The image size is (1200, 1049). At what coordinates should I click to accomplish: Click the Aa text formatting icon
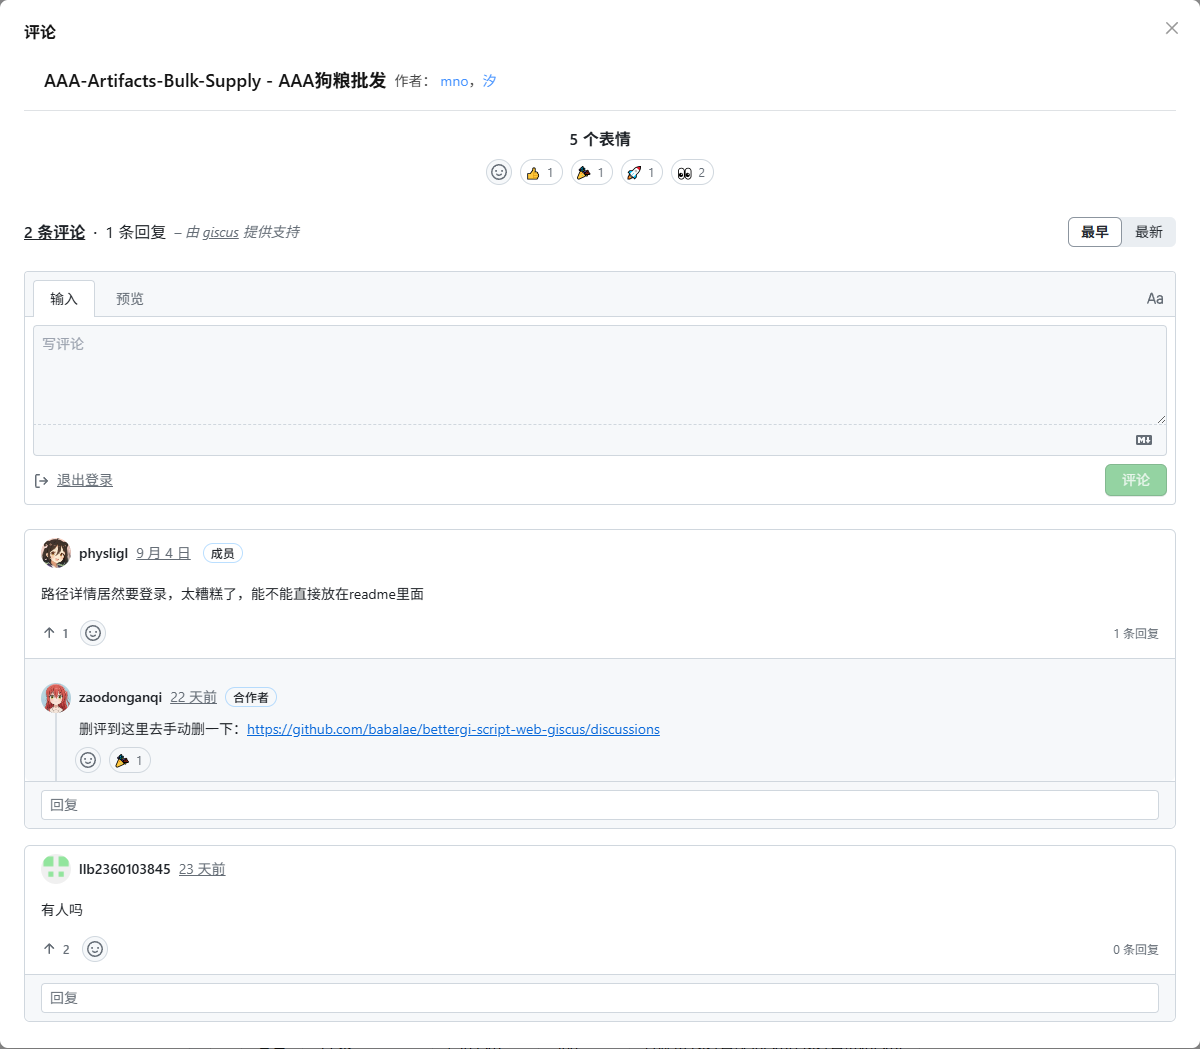1155,298
